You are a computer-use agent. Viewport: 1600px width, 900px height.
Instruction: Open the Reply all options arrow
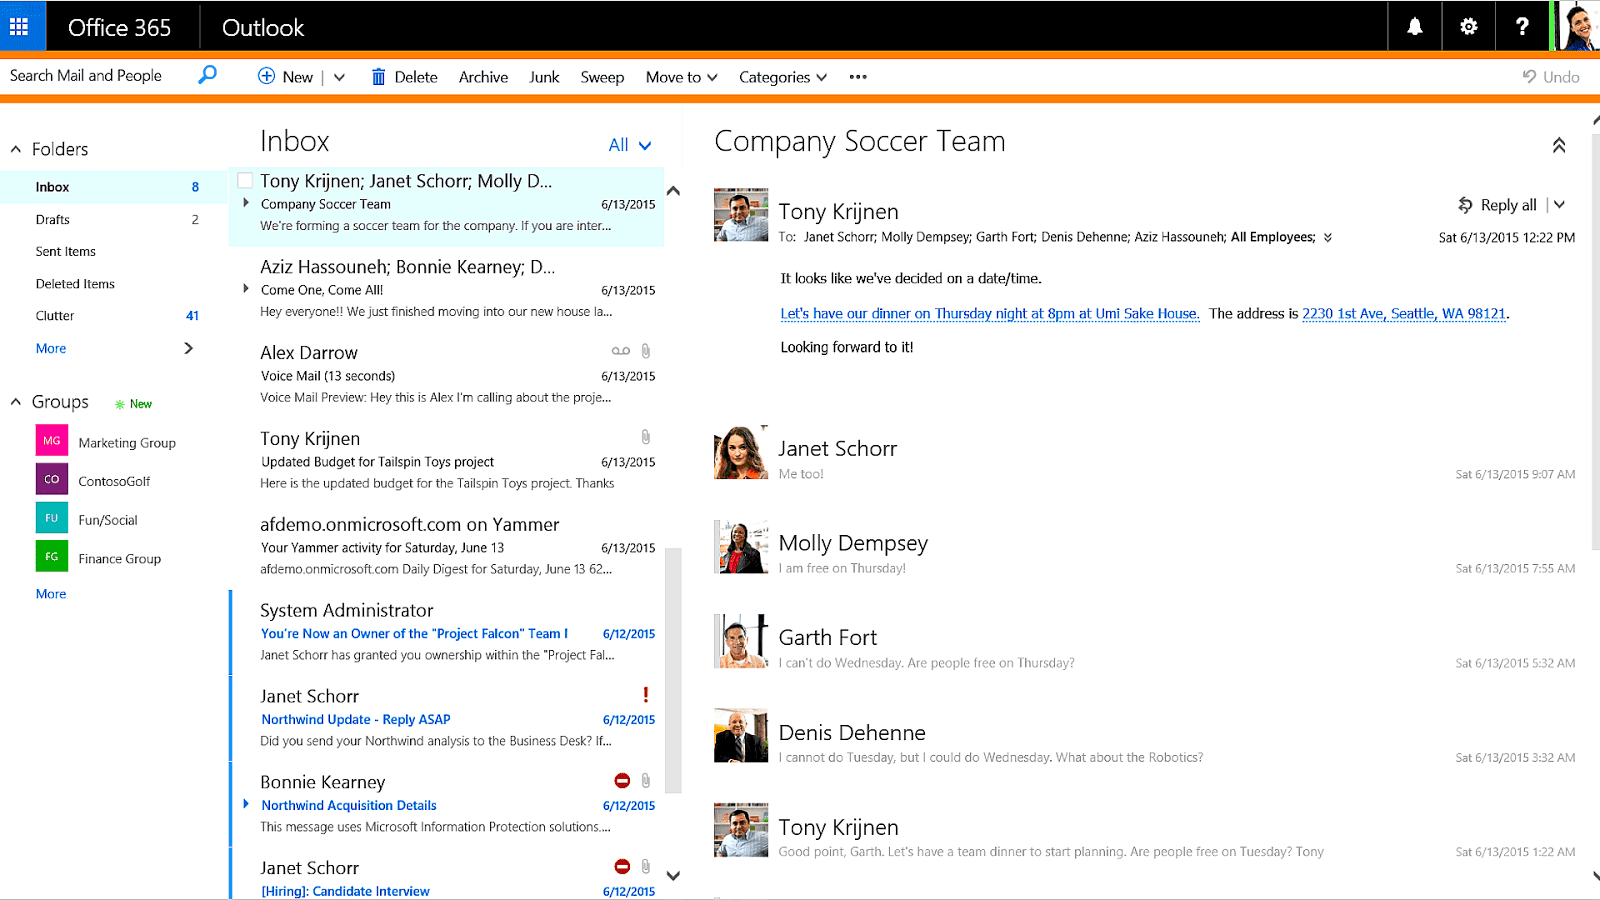1559,205
